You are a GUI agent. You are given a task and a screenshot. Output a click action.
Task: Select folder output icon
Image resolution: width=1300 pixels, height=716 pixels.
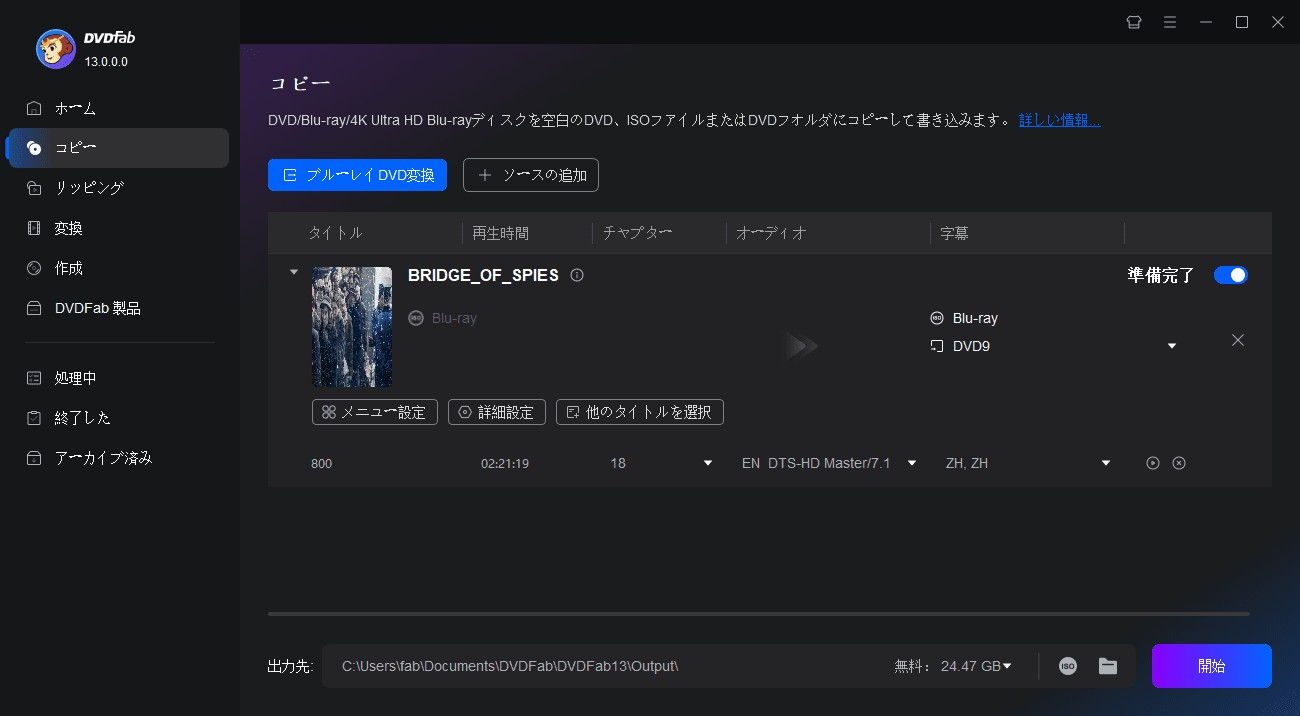click(x=1107, y=666)
